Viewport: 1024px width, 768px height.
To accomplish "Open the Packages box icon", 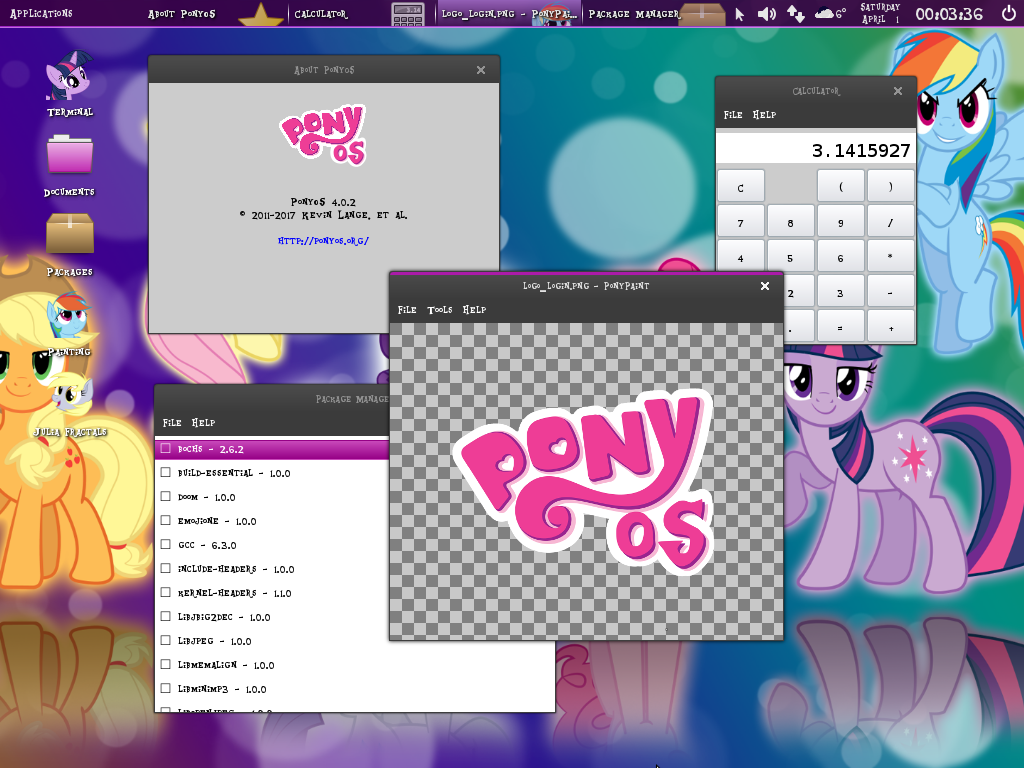I will tap(69, 243).
